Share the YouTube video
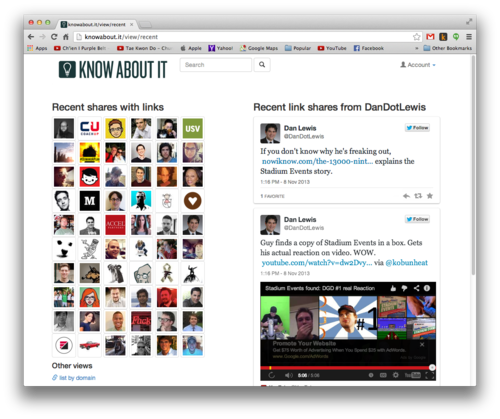 416,288
